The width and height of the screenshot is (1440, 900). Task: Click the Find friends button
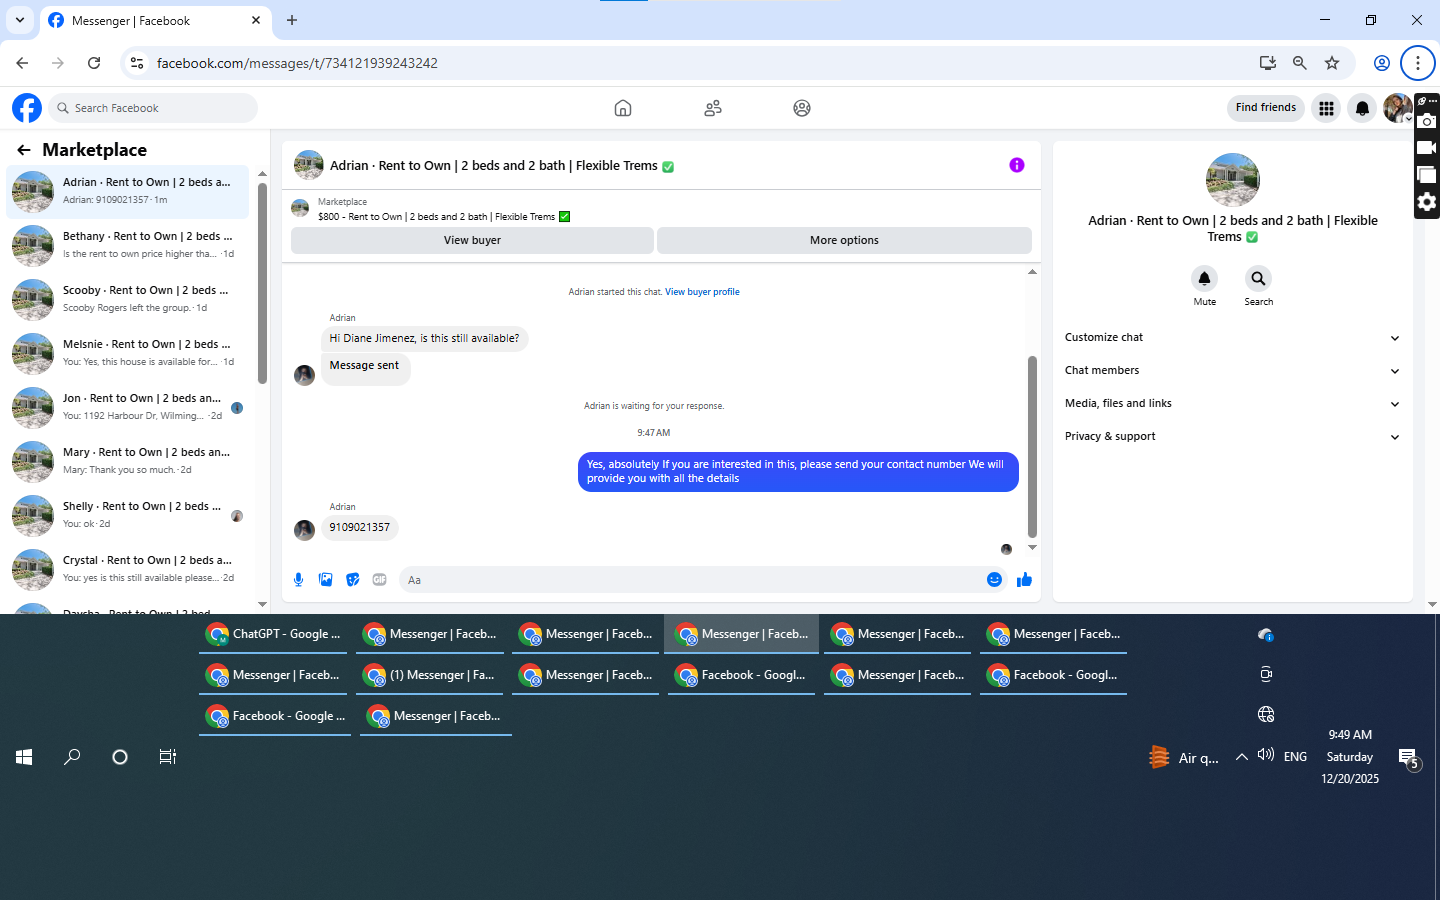[x=1265, y=108]
